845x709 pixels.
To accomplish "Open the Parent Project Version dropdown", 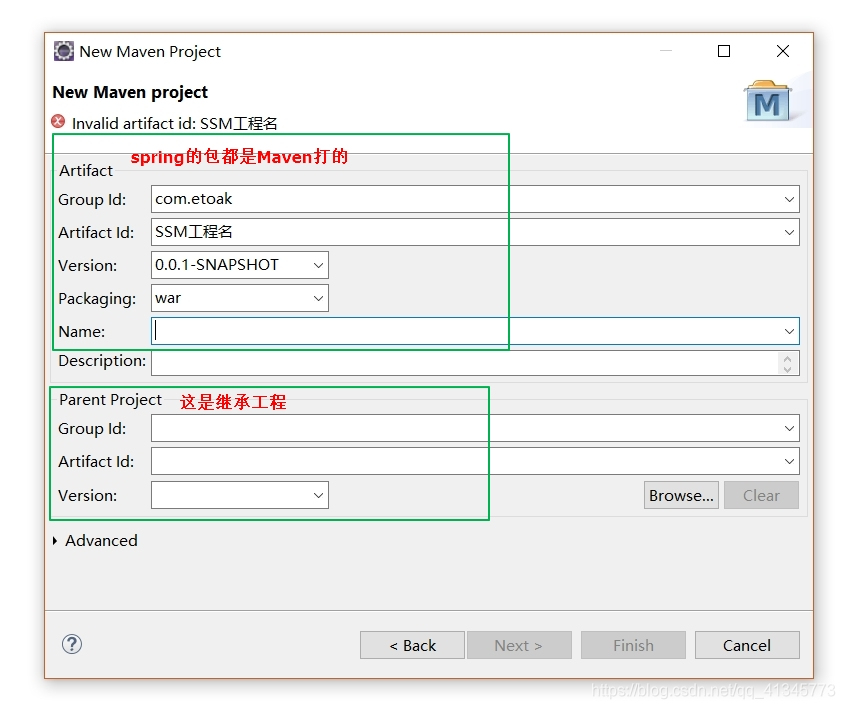I will [x=318, y=495].
